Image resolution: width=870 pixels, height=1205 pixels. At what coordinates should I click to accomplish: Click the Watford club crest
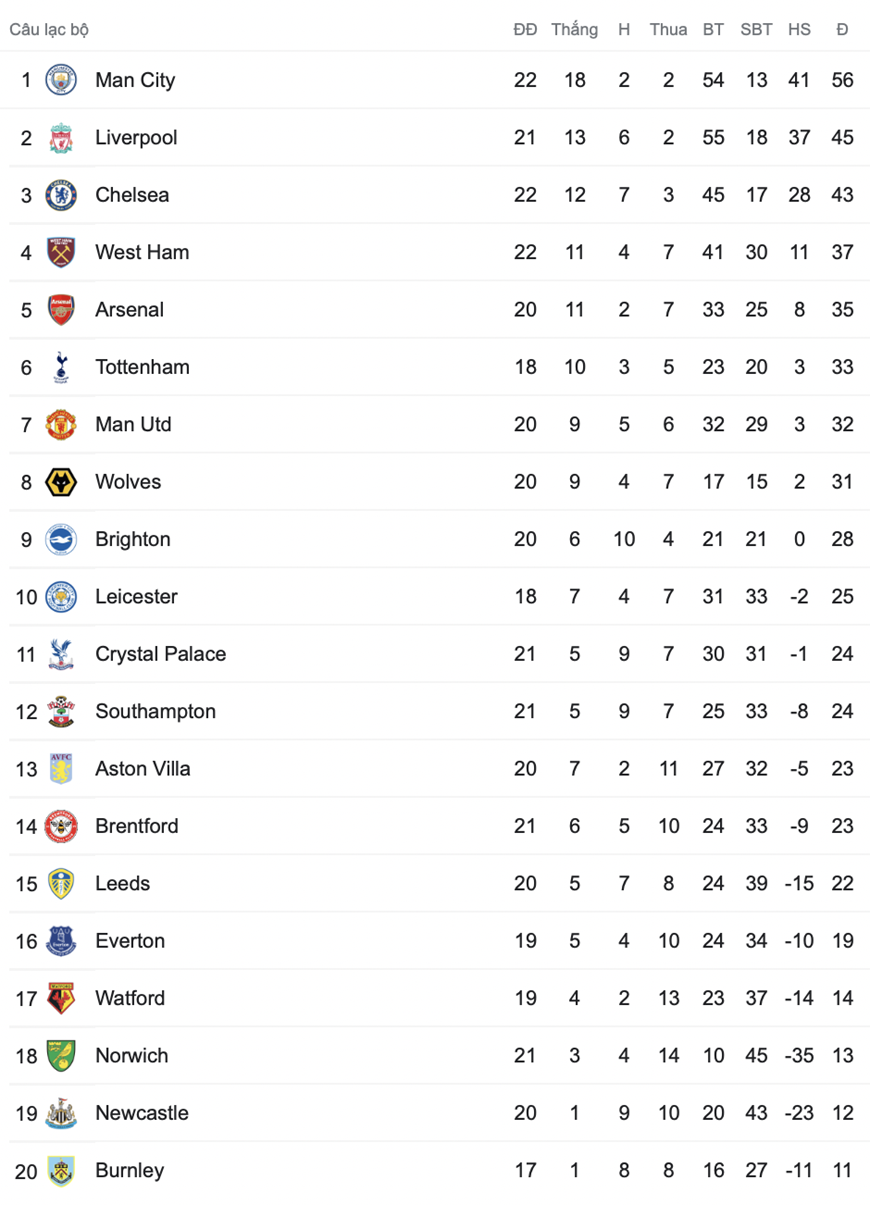(61, 998)
